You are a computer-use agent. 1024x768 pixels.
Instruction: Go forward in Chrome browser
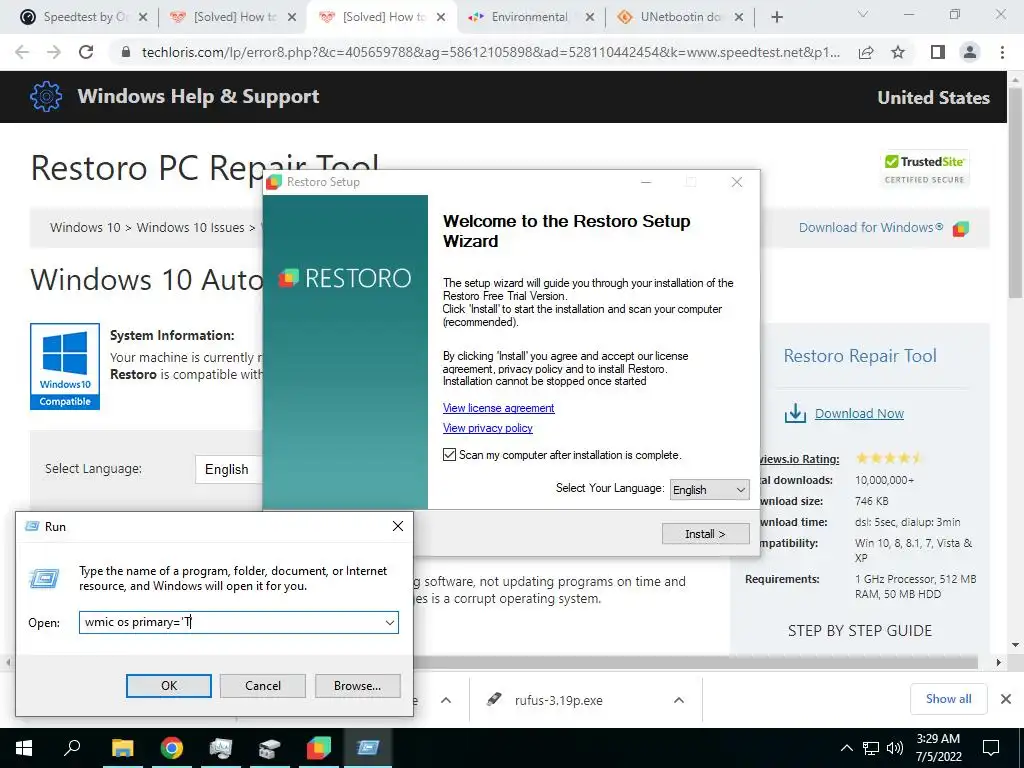[54, 52]
